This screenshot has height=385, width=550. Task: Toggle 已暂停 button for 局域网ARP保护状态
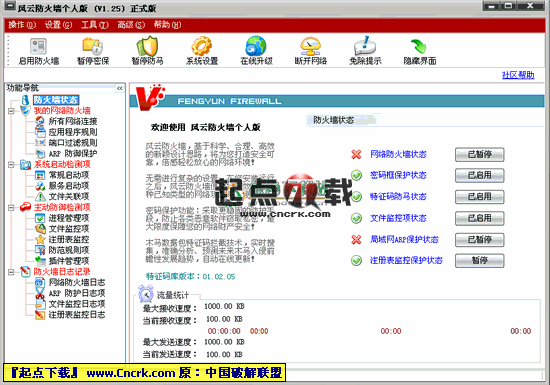pos(479,240)
